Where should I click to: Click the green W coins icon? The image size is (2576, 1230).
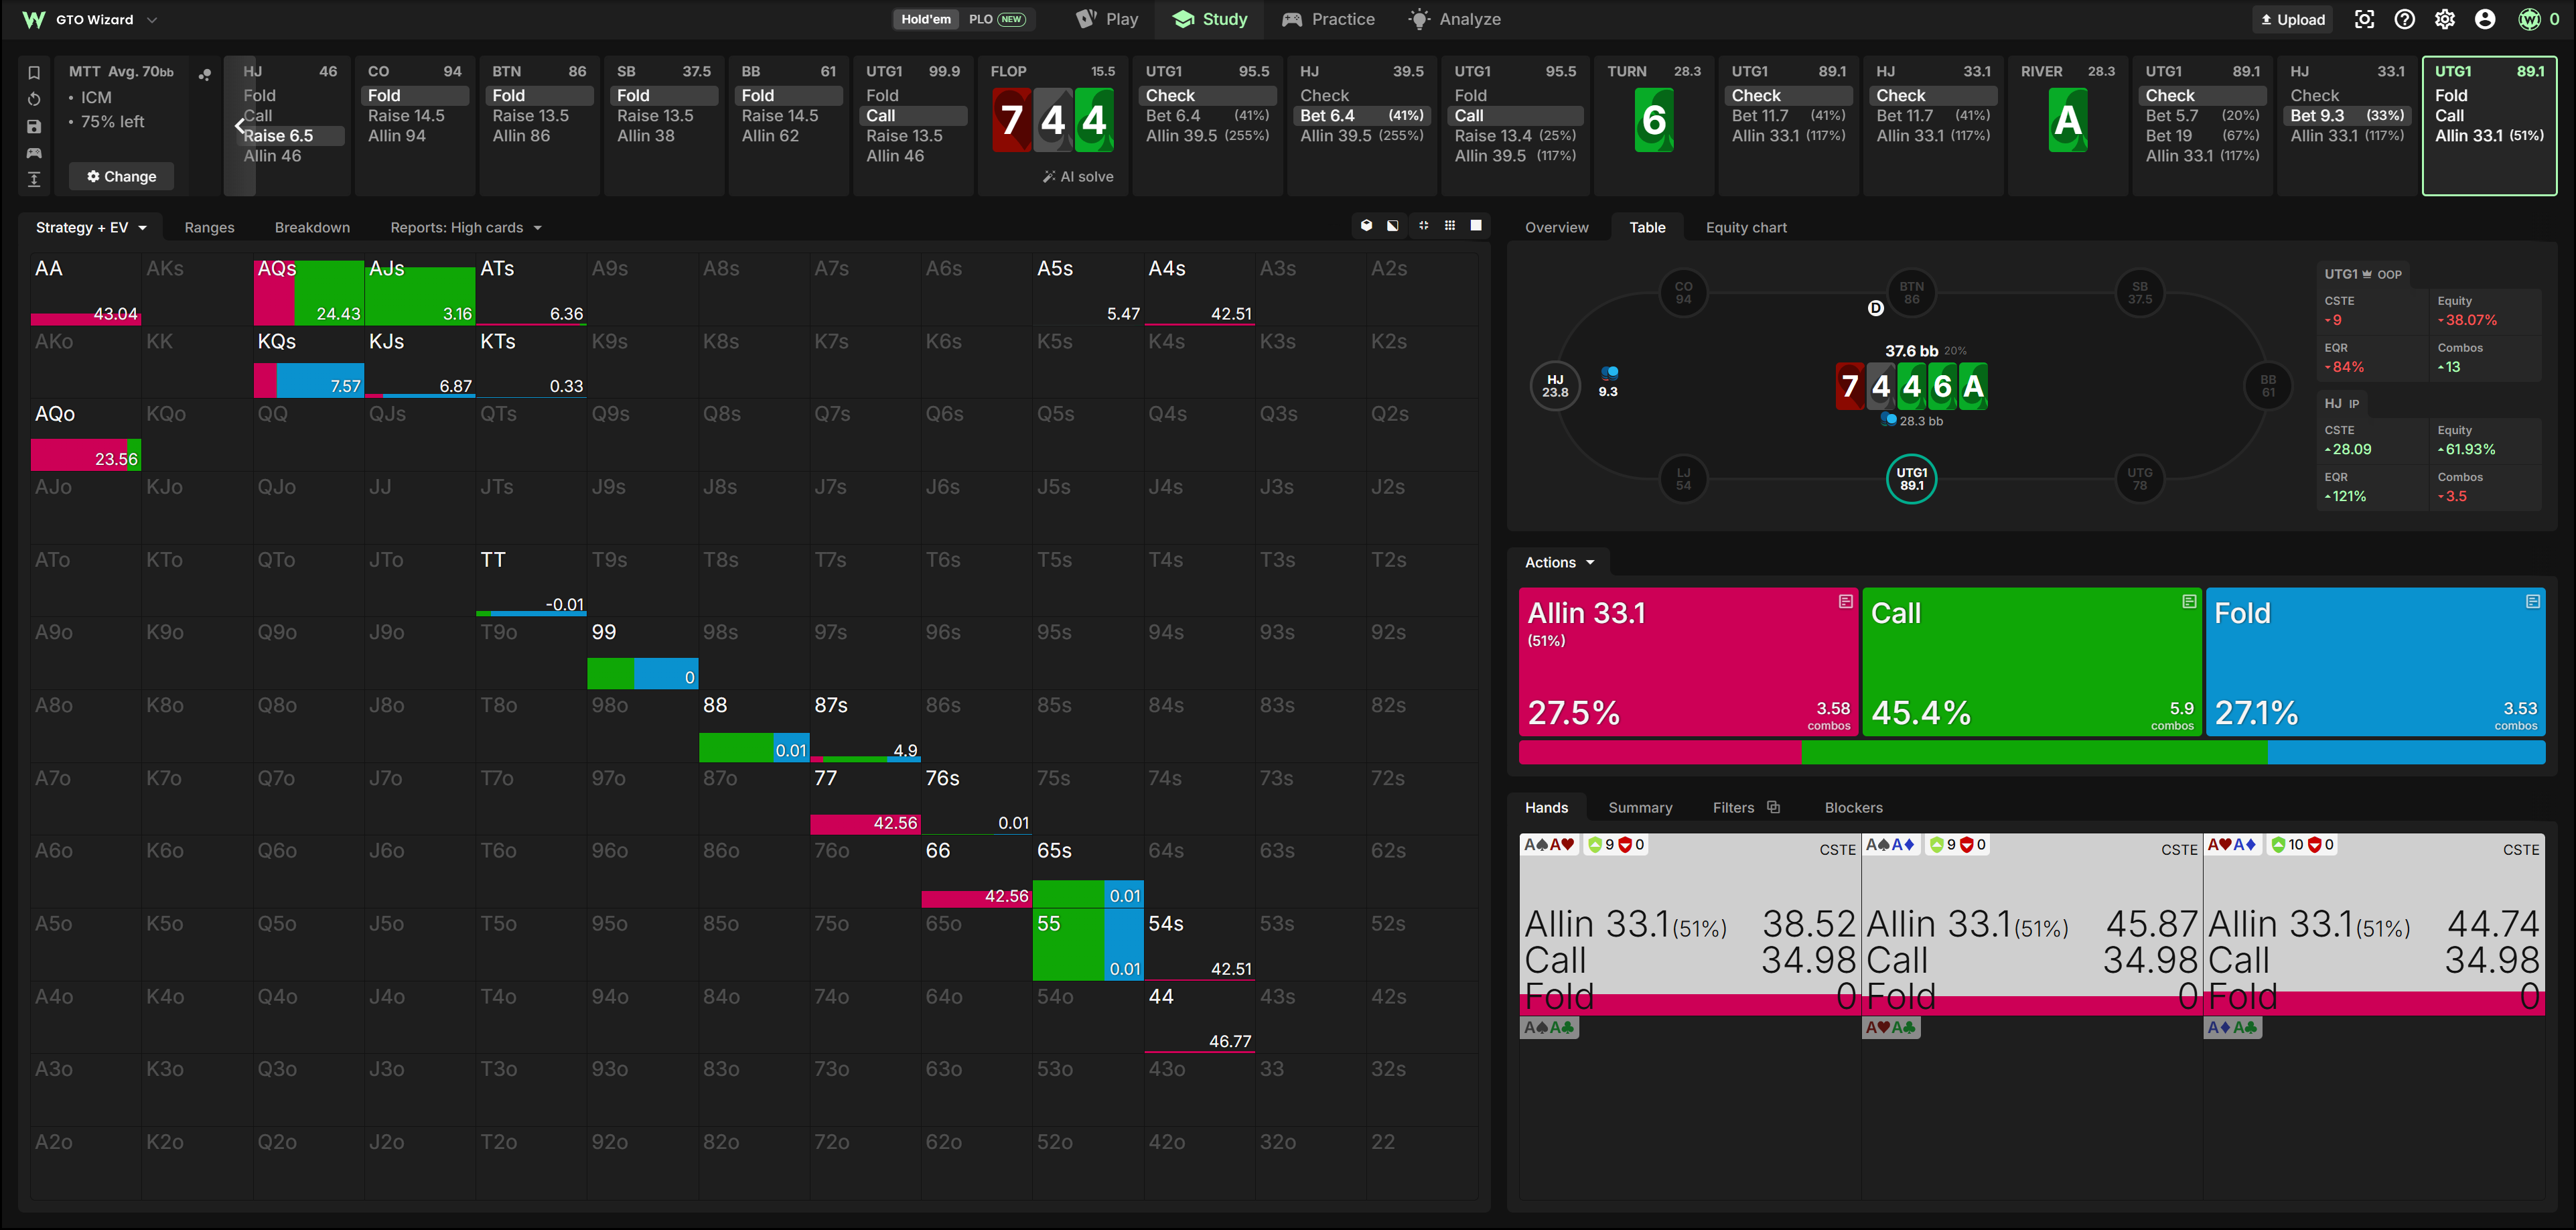pyautogui.click(x=2530, y=19)
